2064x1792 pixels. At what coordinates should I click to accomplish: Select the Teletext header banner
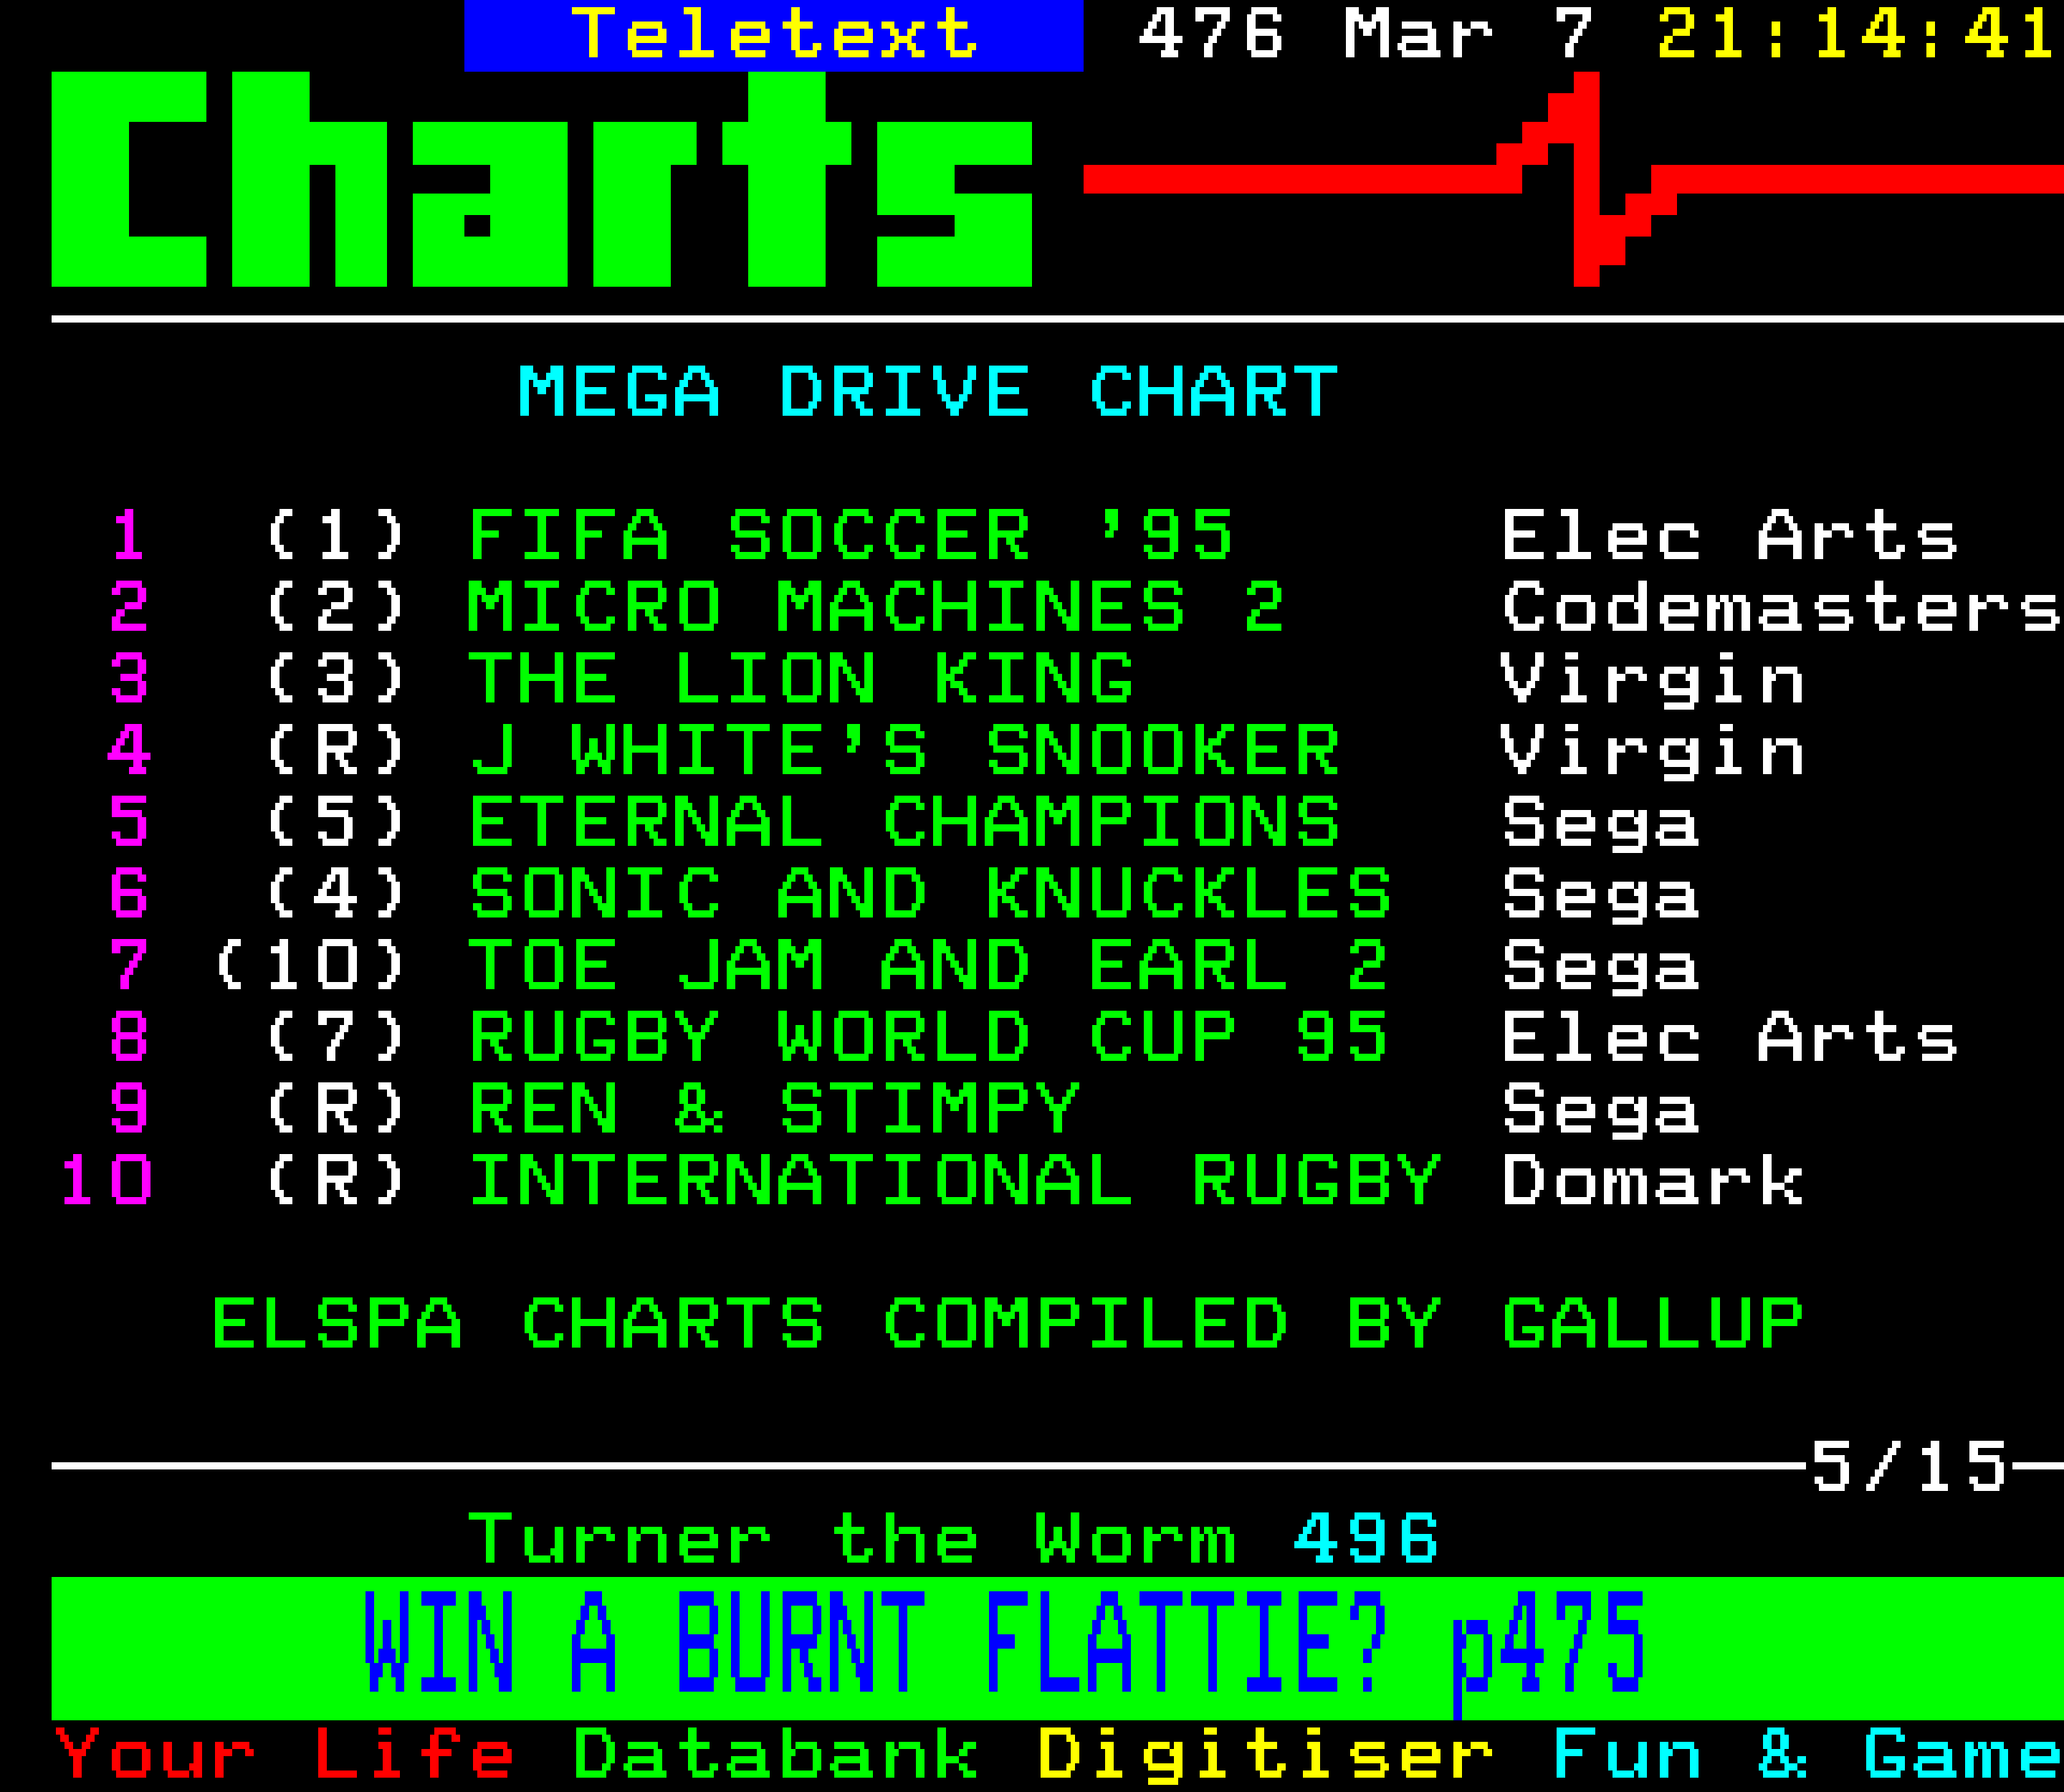click(773, 35)
